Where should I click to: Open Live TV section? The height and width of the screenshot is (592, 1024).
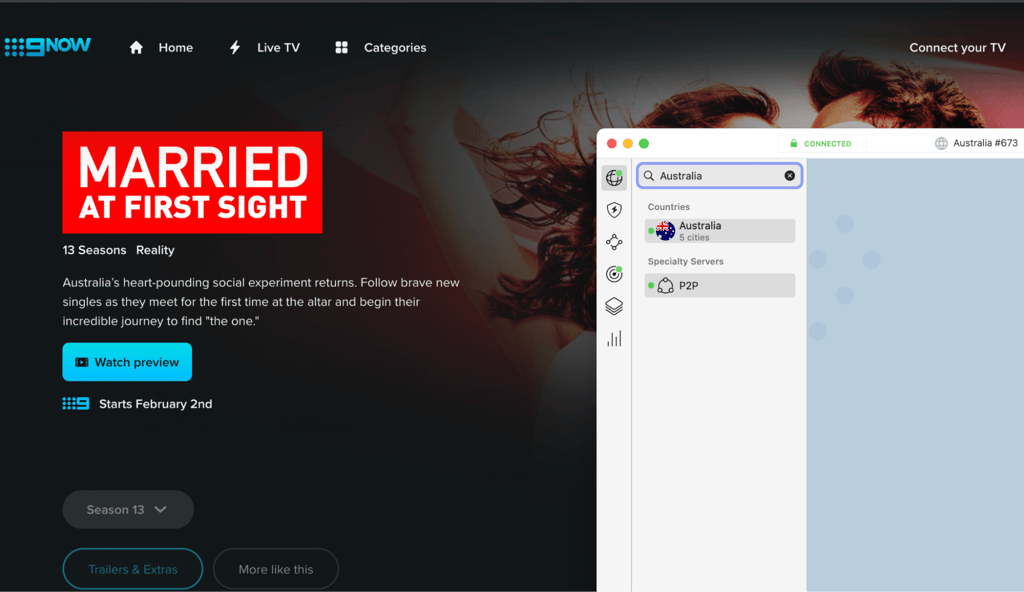278,48
